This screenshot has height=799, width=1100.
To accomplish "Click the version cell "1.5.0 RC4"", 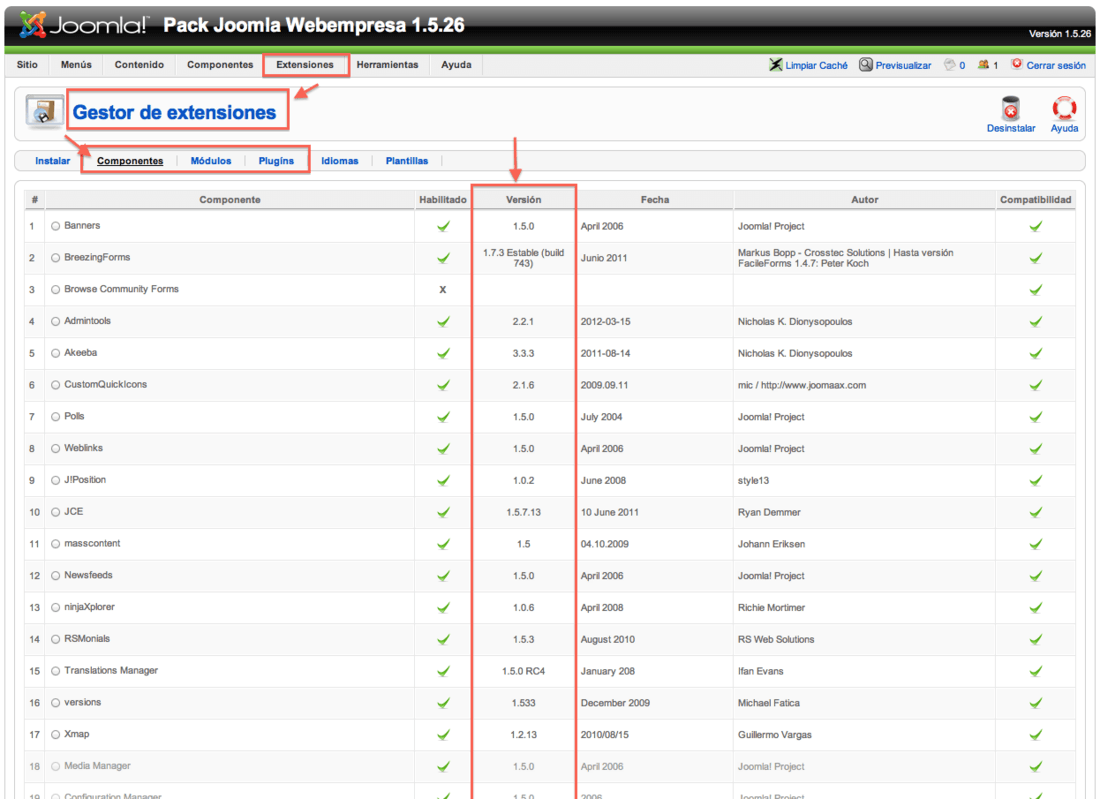I will (x=523, y=671).
